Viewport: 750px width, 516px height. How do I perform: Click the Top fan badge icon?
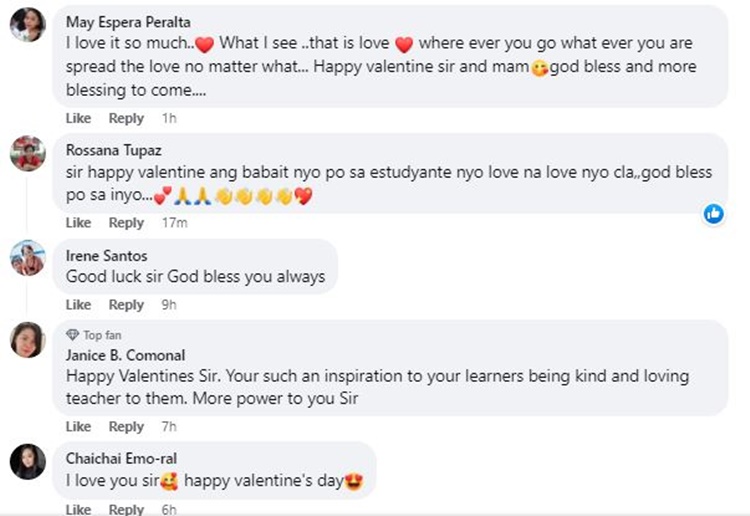coord(72,335)
